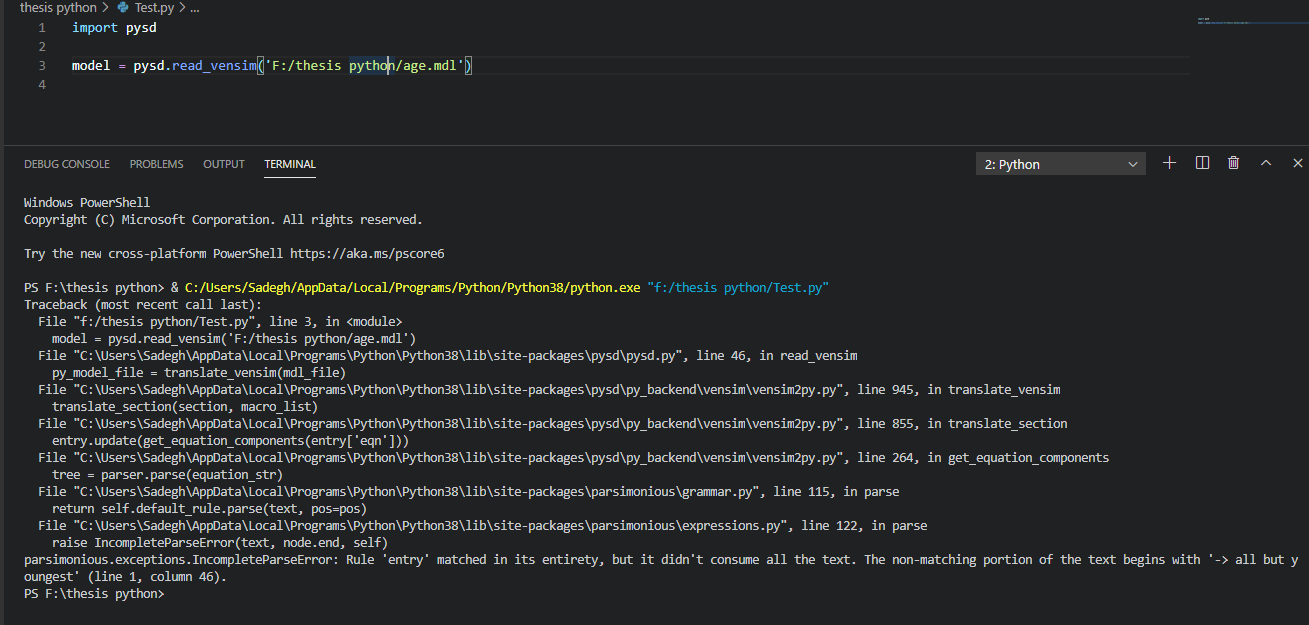Close the panel with the X icon
Image resolution: width=1309 pixels, height=625 pixels.
1297,162
